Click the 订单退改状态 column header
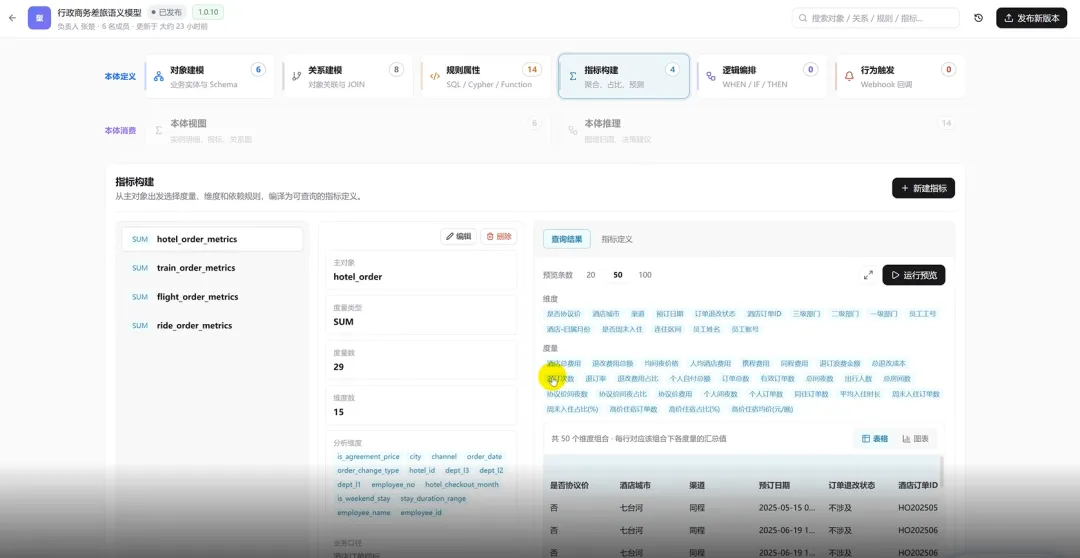Viewport: 1080px width, 558px height. 851,485
